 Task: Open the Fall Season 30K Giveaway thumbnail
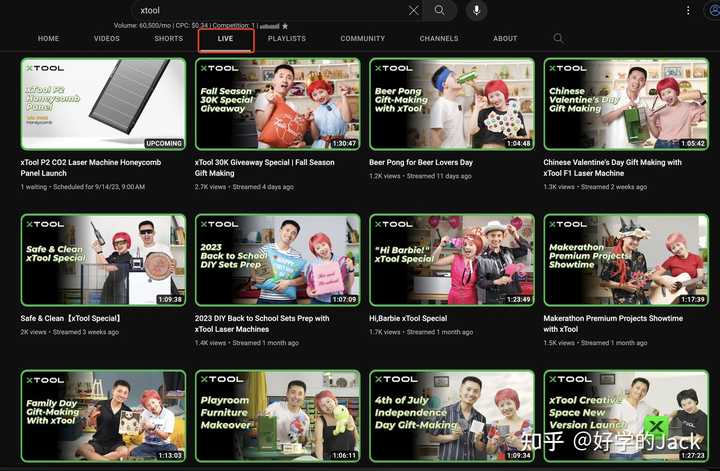click(277, 104)
